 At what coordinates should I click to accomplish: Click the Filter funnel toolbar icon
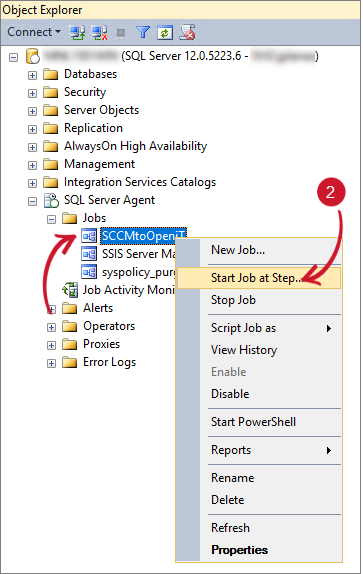coord(143,33)
